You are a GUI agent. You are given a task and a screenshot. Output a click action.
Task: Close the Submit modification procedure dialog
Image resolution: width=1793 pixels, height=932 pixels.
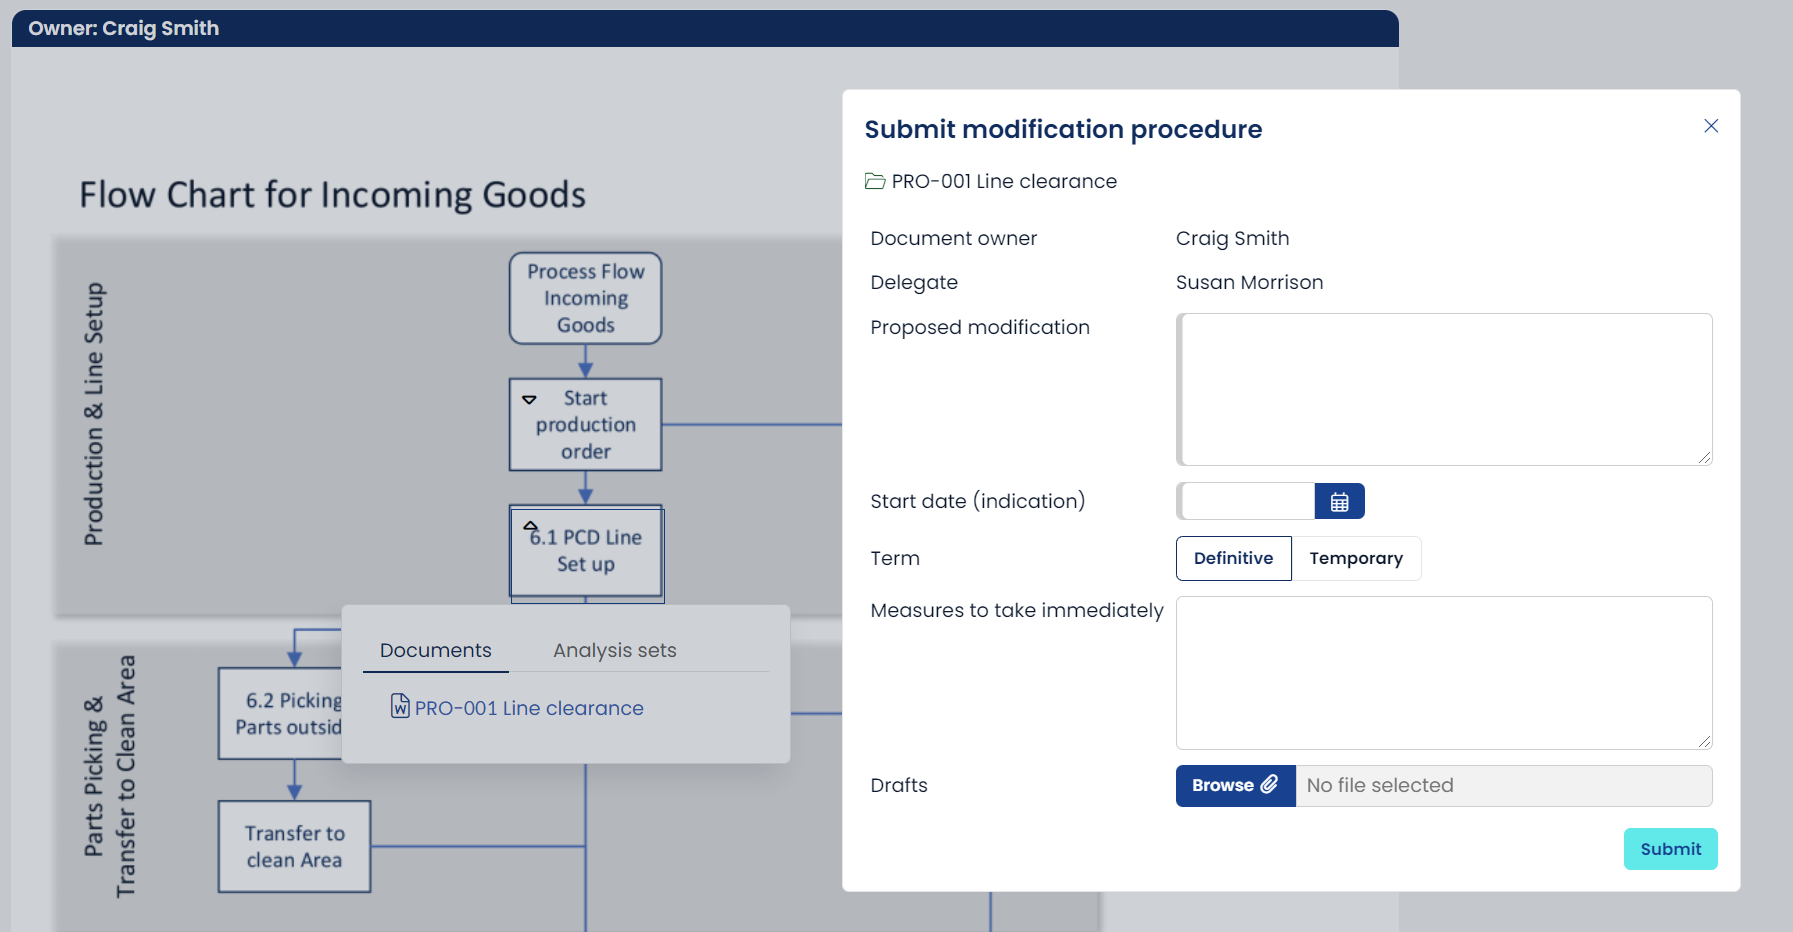(x=1711, y=126)
